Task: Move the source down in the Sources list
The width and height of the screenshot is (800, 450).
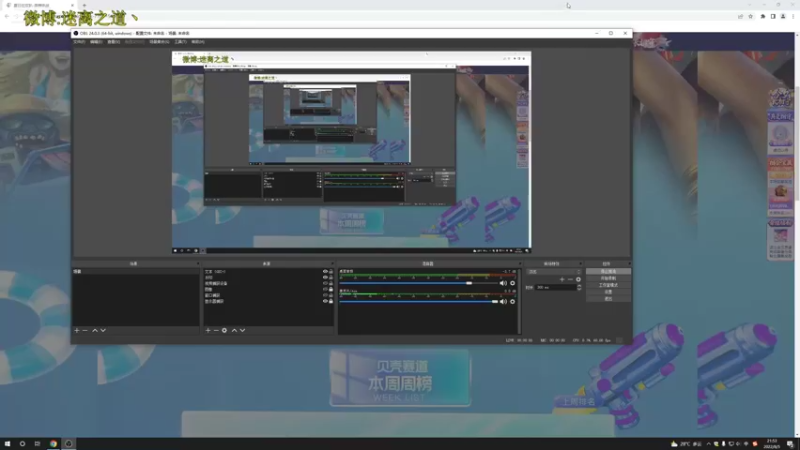Action: coord(242,331)
